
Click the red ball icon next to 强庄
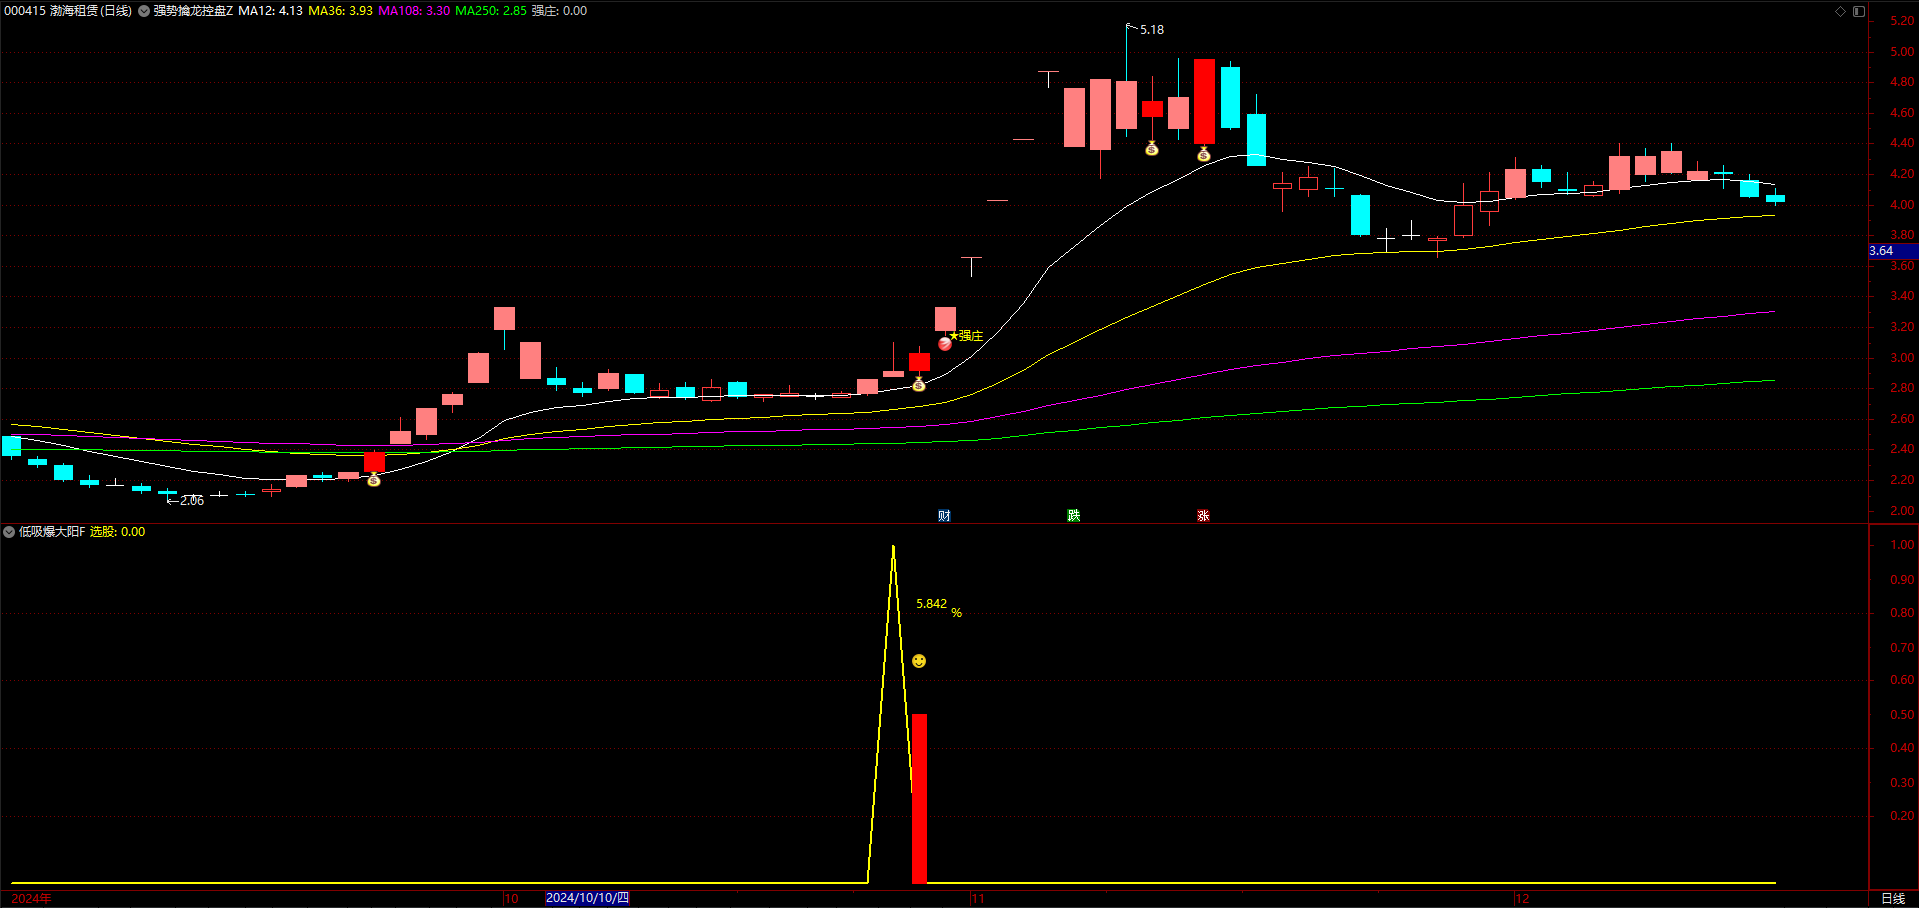pyautogui.click(x=944, y=344)
